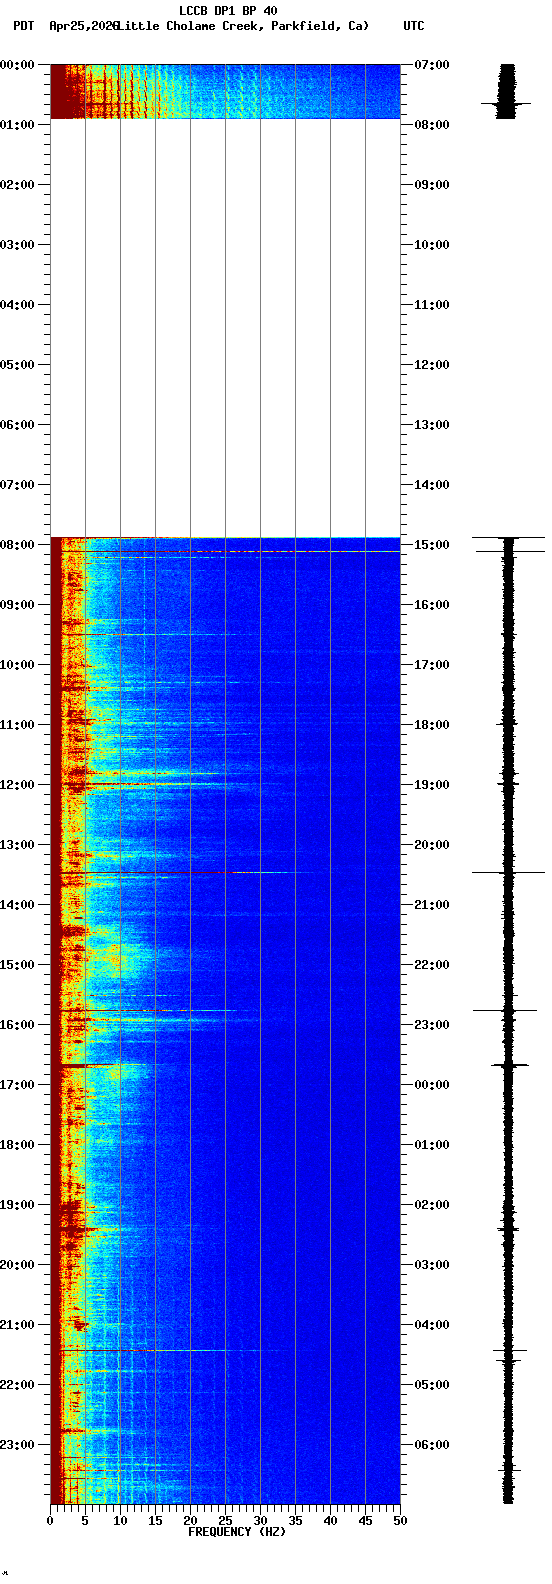The height and width of the screenshot is (1584, 552).
Task: Click the "20:00" label on the UTC axis
Action: pos(432,845)
